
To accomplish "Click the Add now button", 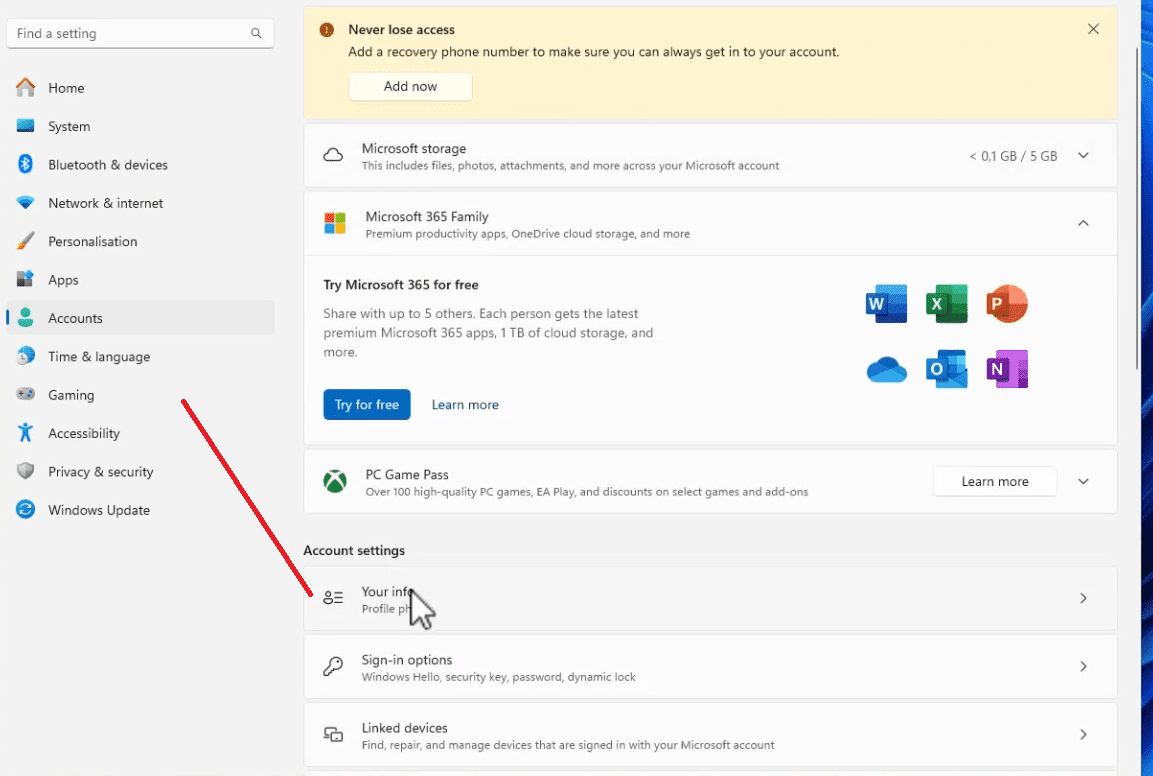I will tap(410, 86).
